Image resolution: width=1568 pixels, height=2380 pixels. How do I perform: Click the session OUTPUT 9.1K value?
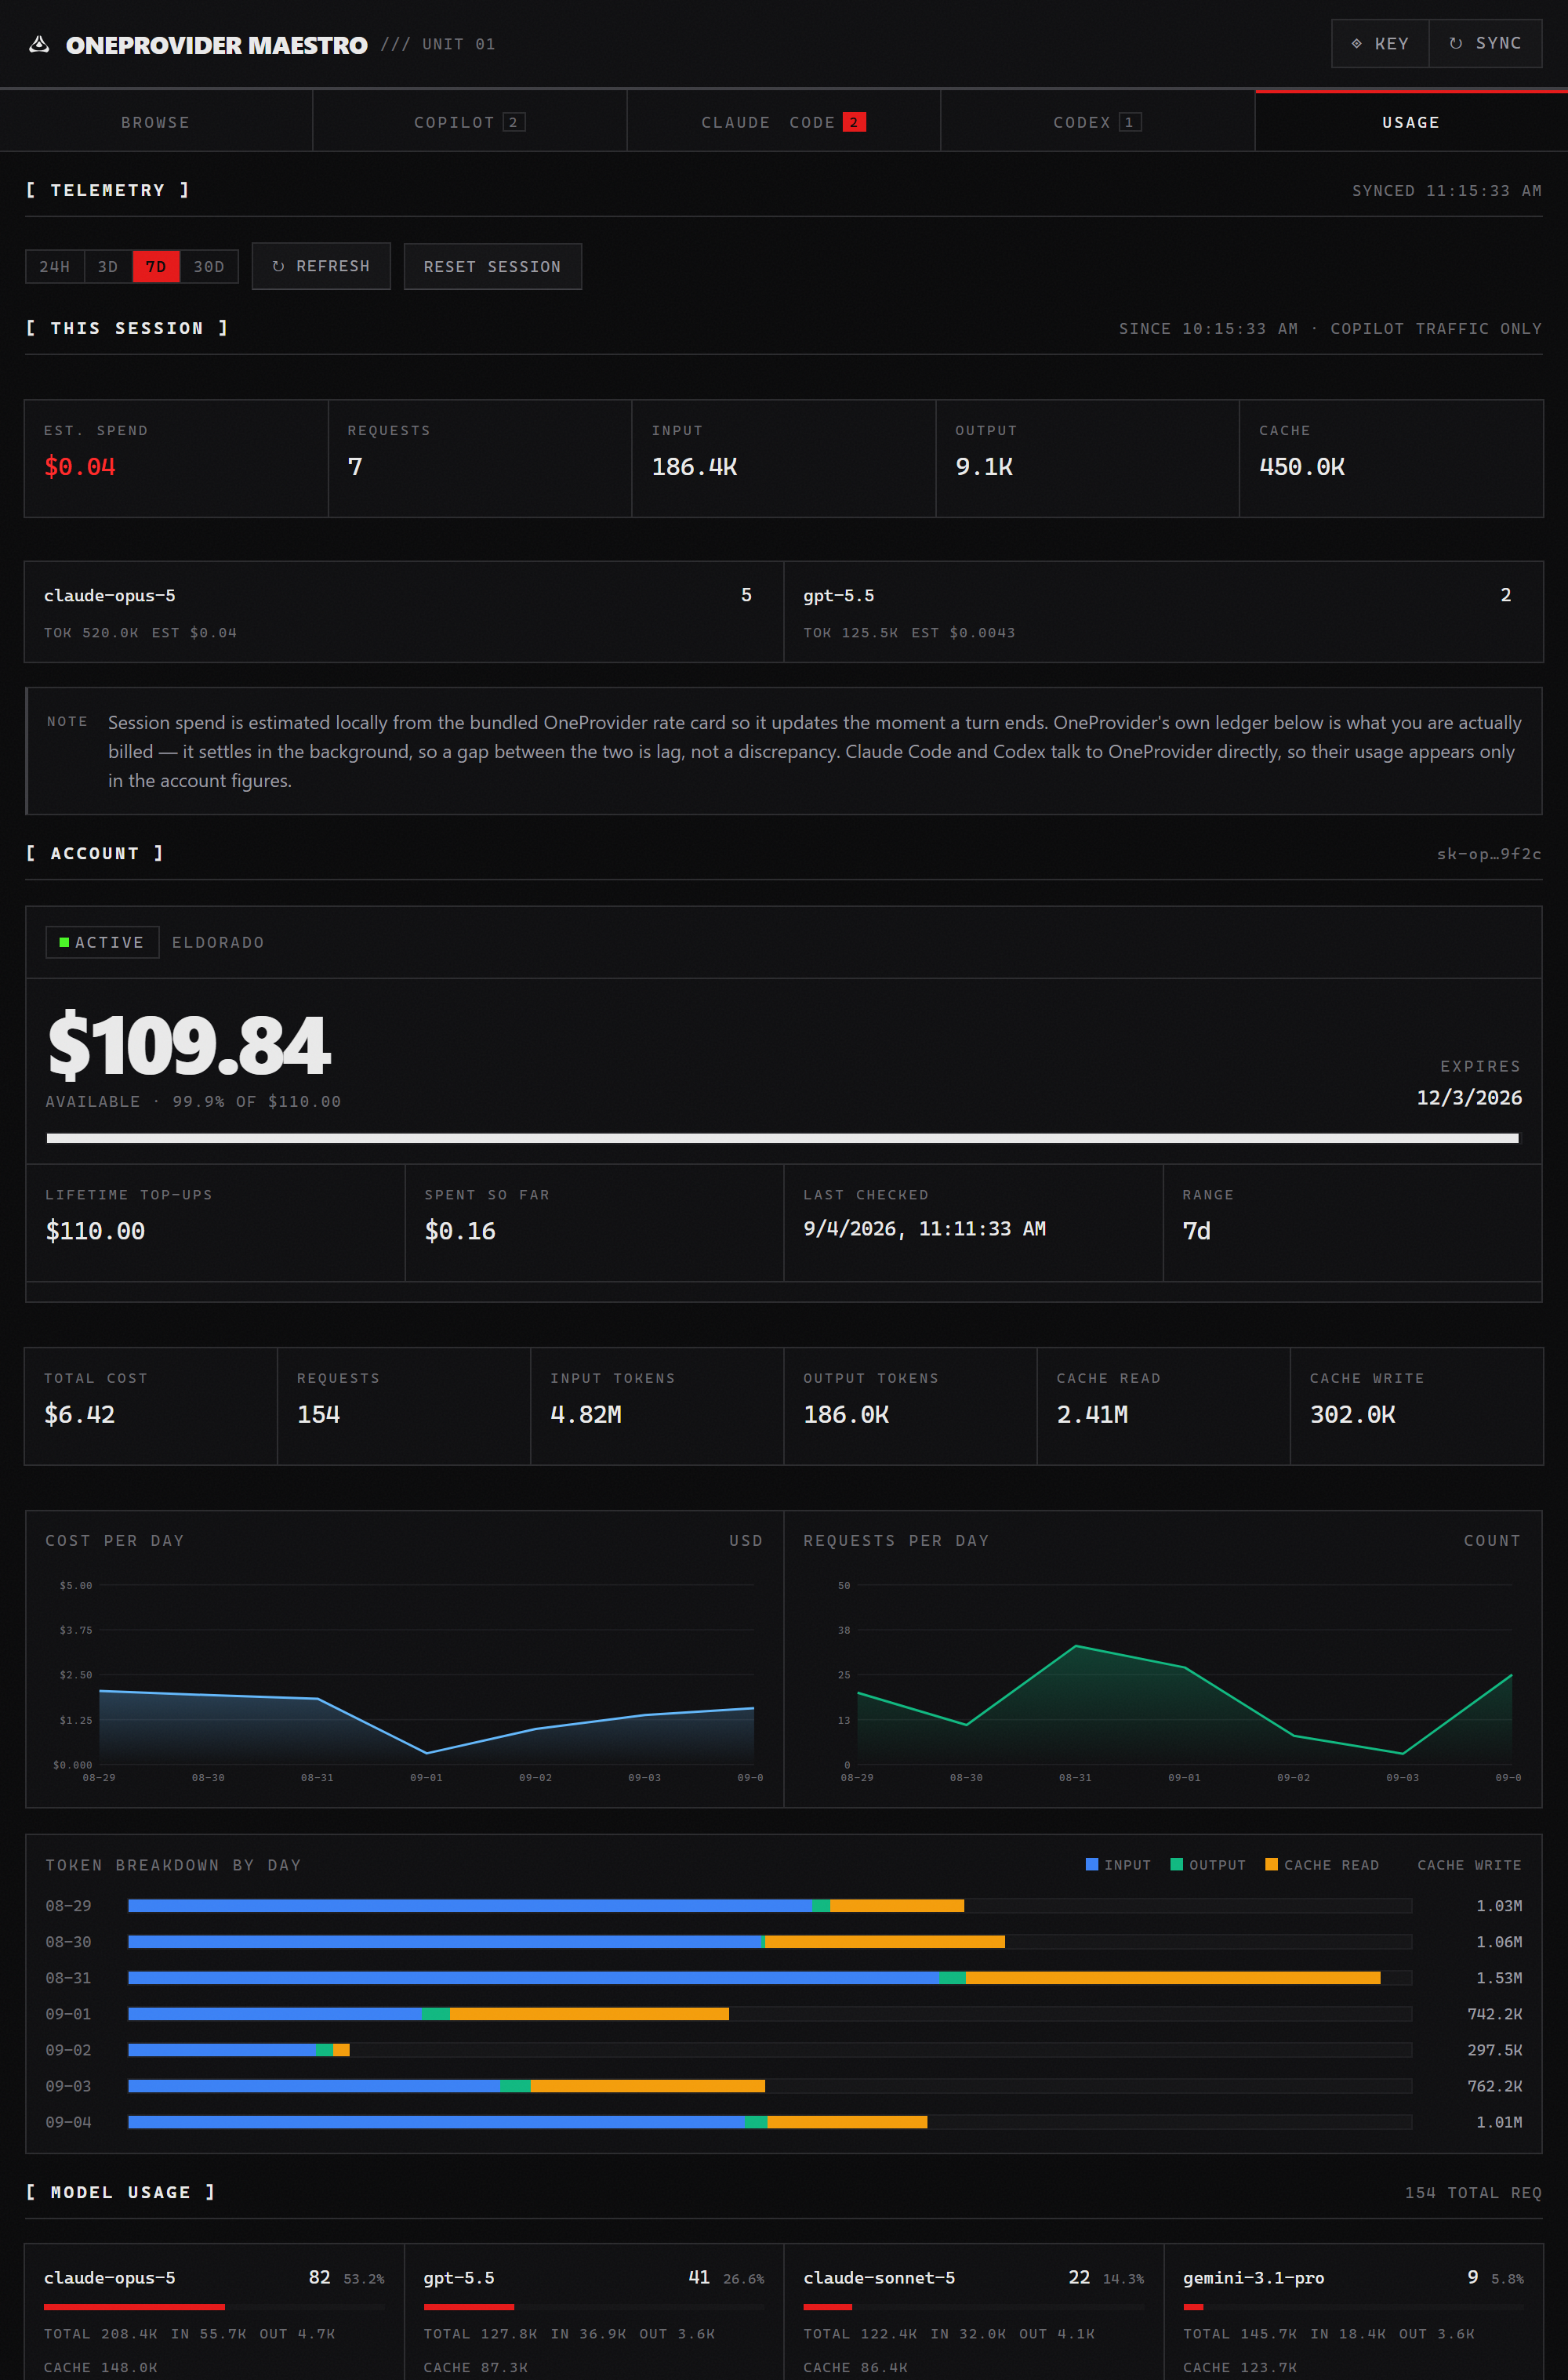click(984, 467)
